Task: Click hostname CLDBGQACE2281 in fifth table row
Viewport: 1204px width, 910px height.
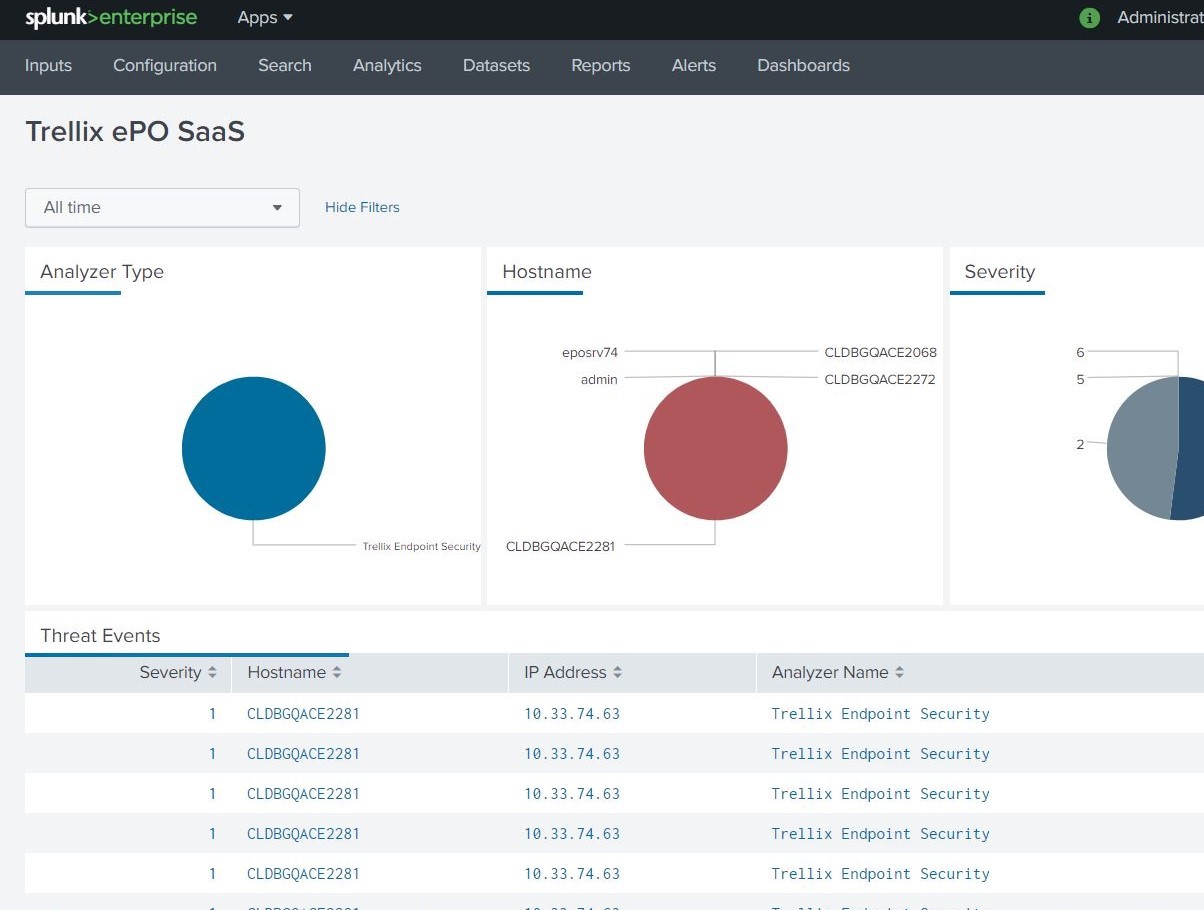Action: (x=303, y=874)
